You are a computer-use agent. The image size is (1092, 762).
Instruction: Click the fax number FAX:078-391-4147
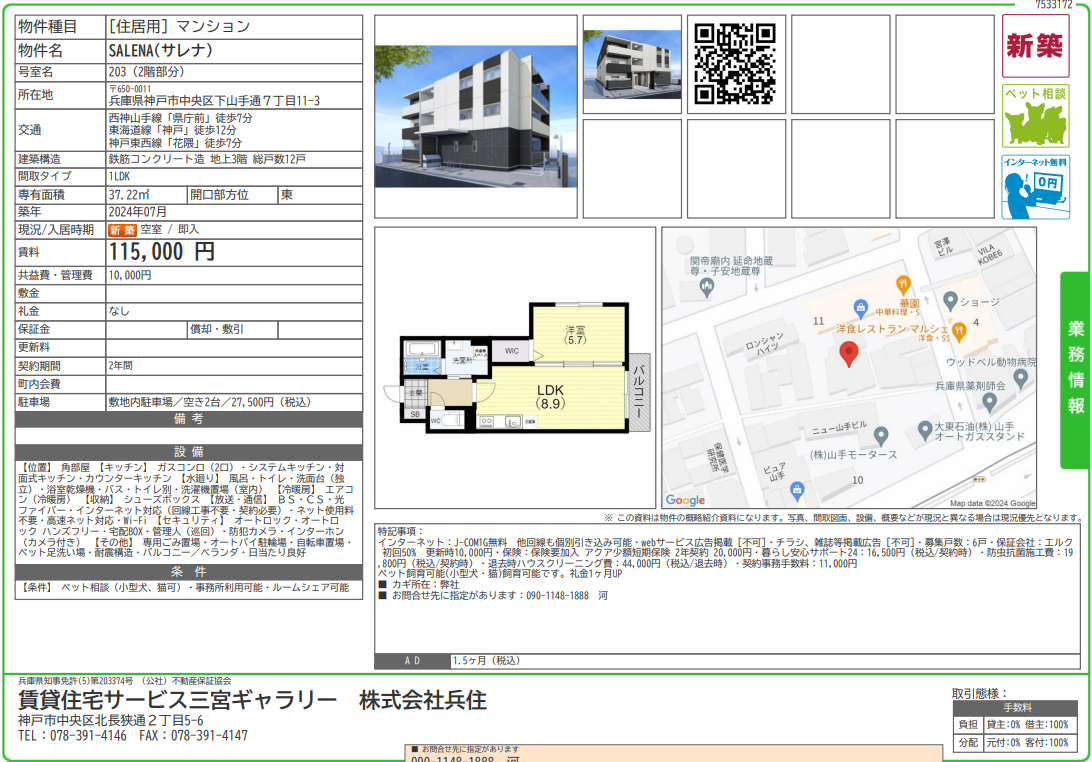[194, 736]
